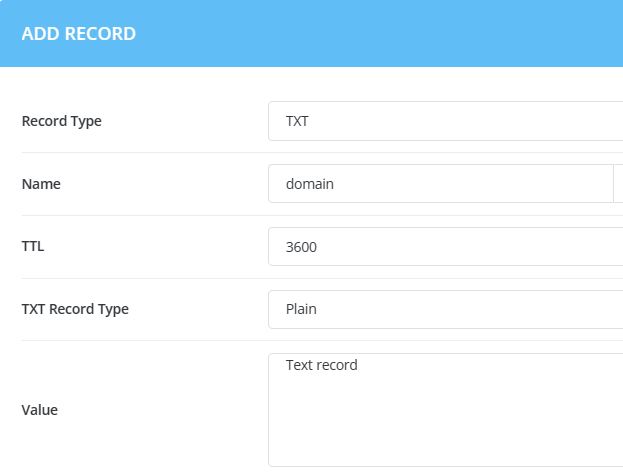Click the "Value" field label
Screen dimensions: 623x474
[x=40, y=410]
